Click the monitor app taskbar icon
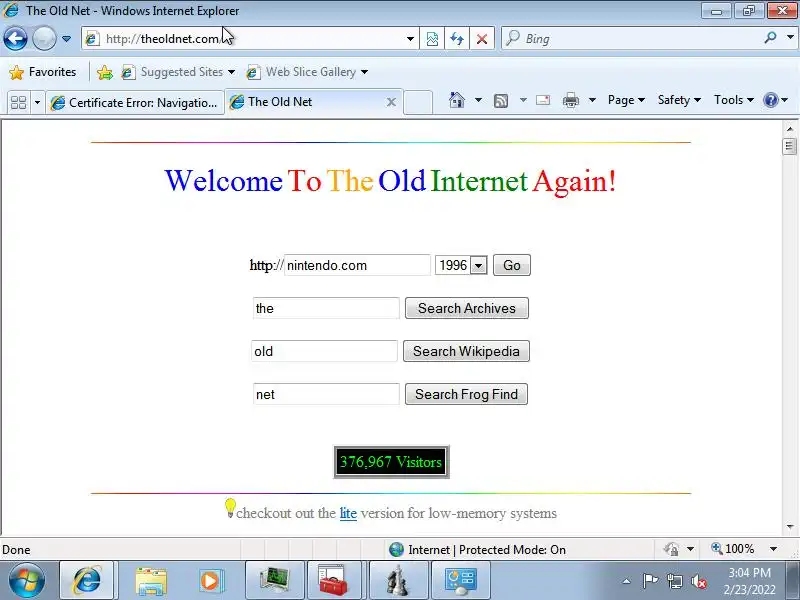This screenshot has height=600, width=800. pos(274,581)
